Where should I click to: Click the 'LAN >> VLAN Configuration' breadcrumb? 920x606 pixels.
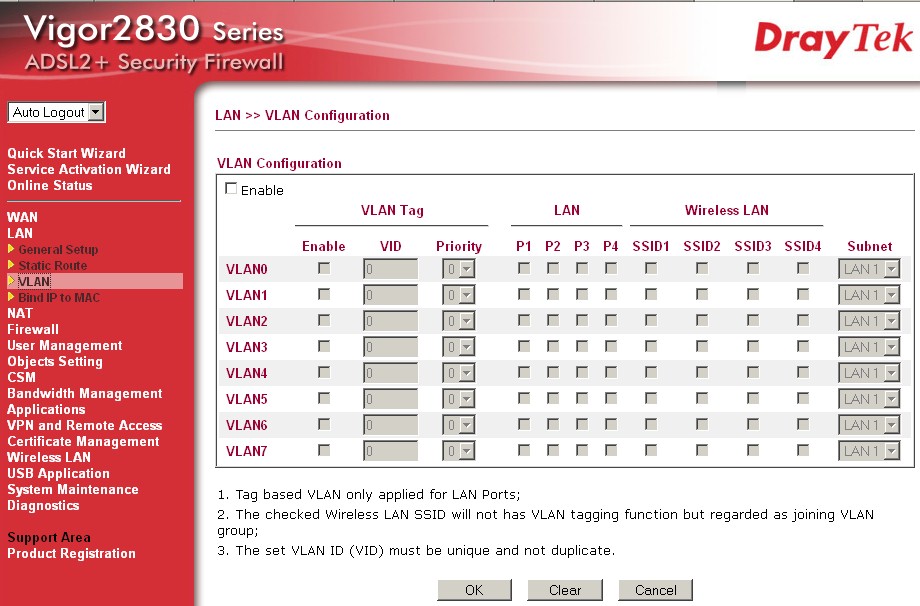[x=302, y=116]
